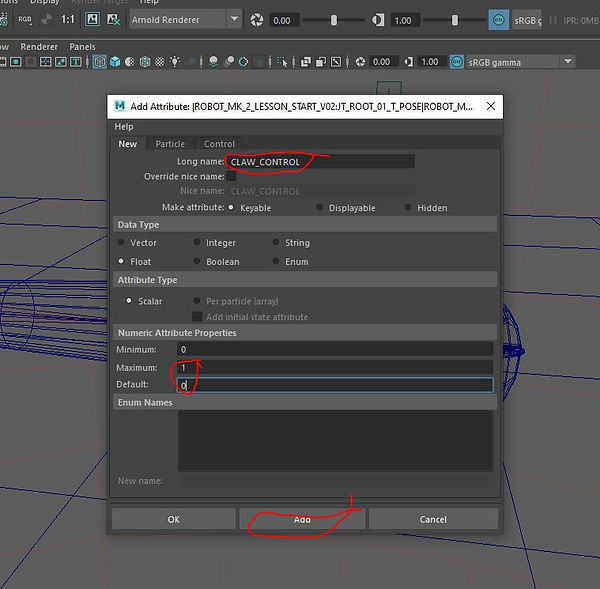Screen dimensions: 600x589
Task: Close the Add Attribute dialog
Action: click(491, 106)
